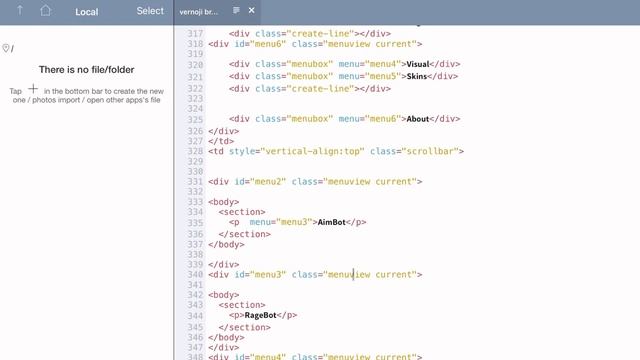Screen dimensions: 640x360
Task: Click the 'RageBot' text on line 344
Action: [x=260, y=315]
